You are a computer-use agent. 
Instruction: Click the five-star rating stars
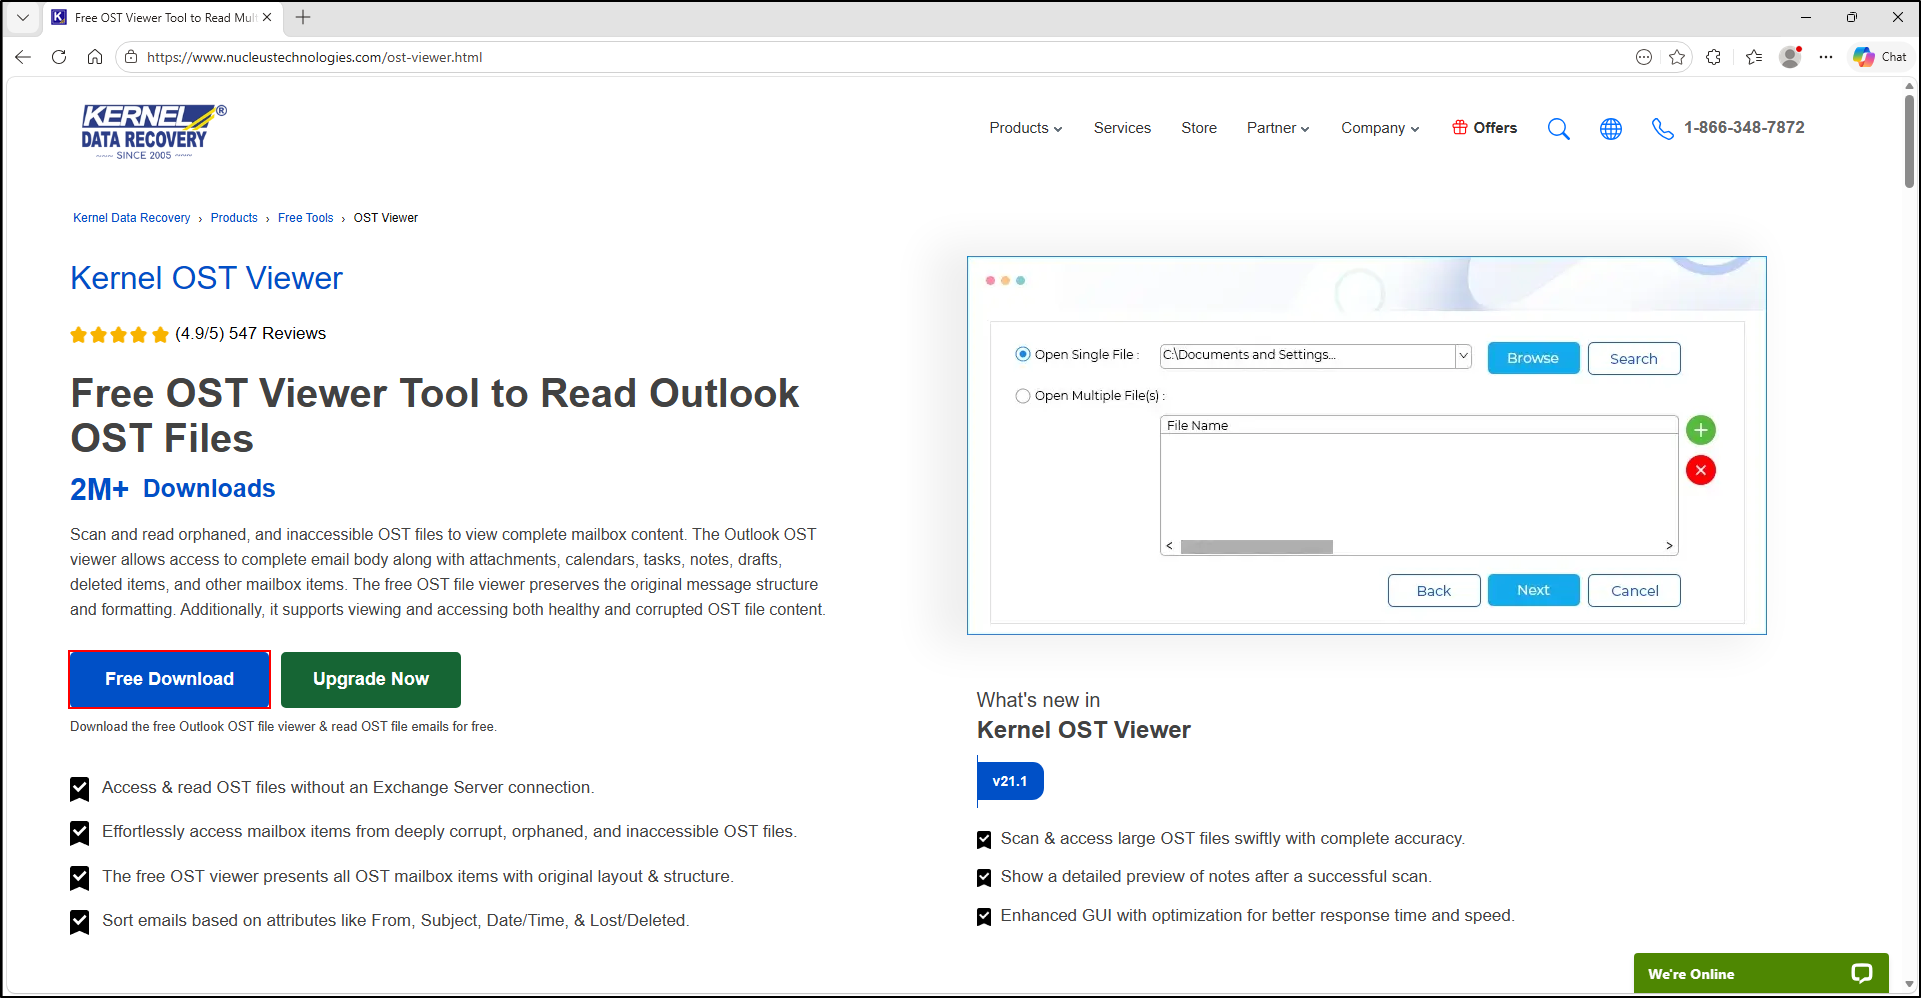[x=119, y=334]
